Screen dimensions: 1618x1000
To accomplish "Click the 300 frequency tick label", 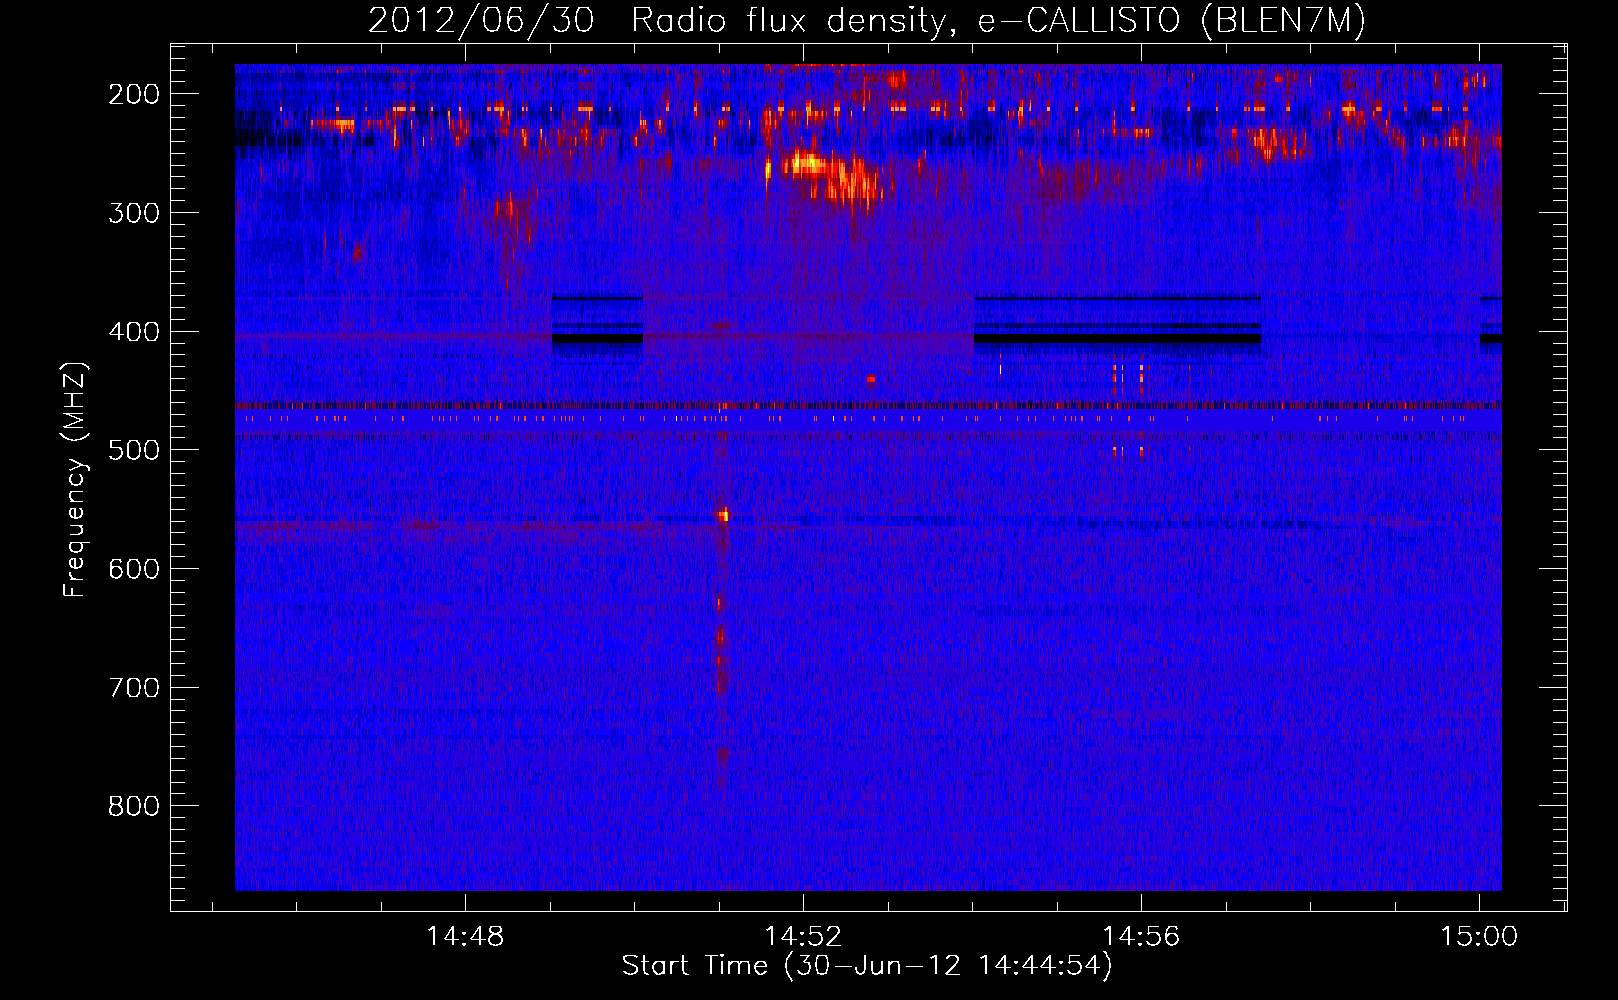I will 134,213.
